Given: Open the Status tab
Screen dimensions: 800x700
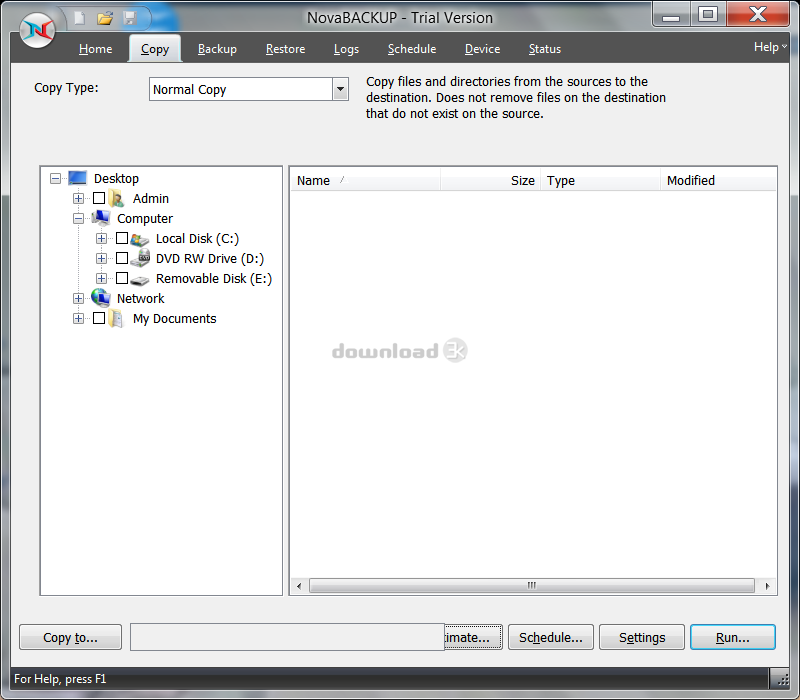Looking at the screenshot, I should tap(544, 49).
